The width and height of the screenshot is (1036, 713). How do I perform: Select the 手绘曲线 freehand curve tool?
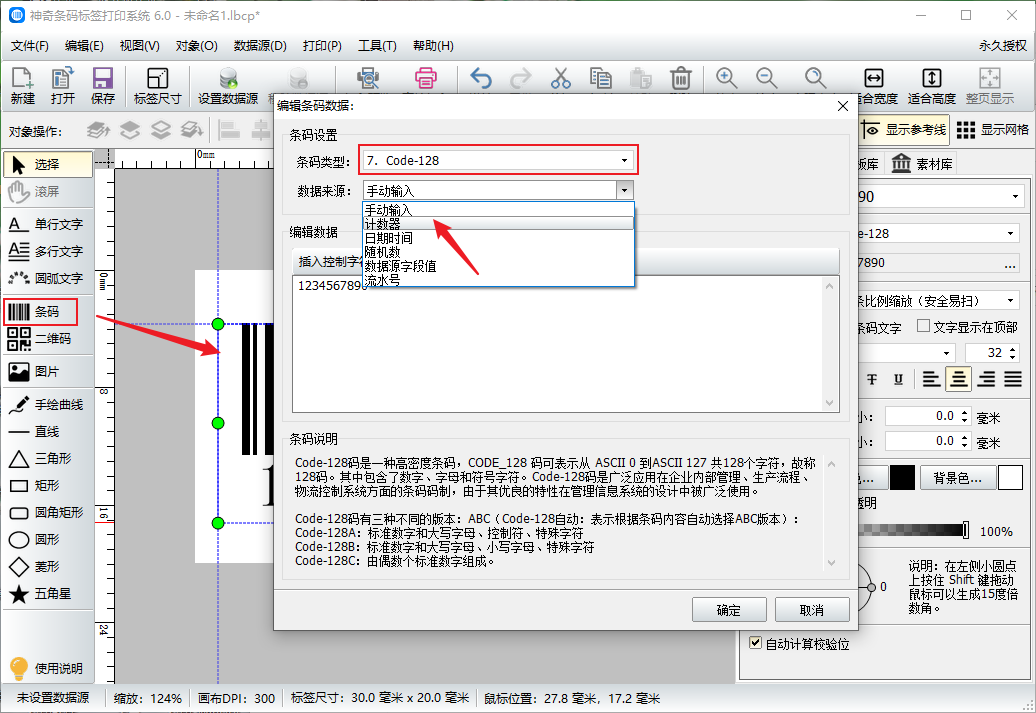point(48,404)
